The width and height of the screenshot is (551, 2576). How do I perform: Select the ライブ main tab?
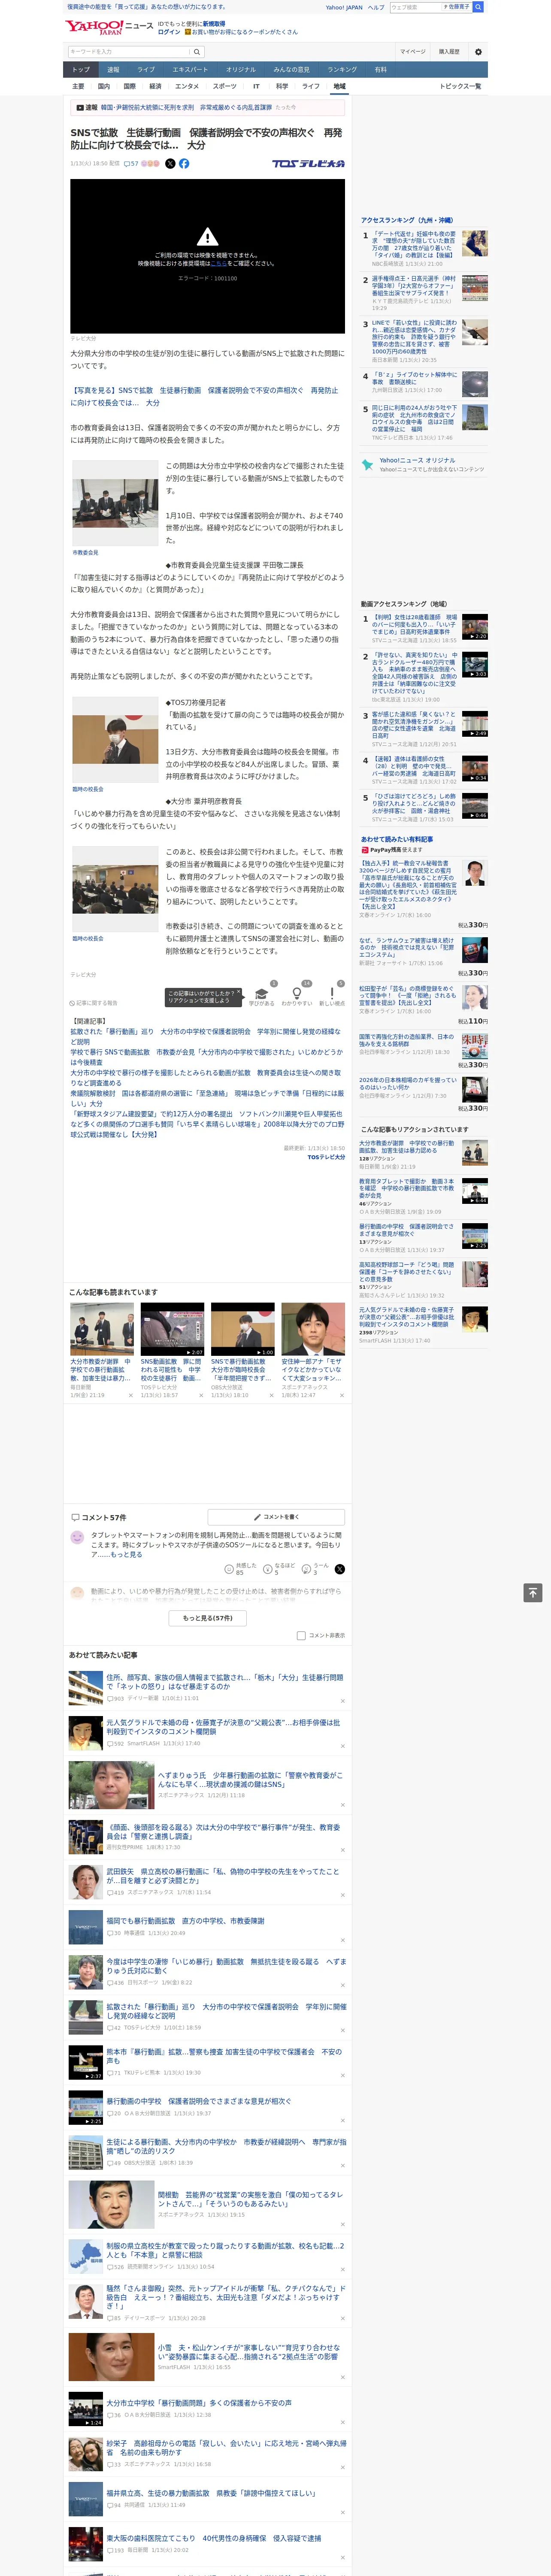click(x=146, y=70)
